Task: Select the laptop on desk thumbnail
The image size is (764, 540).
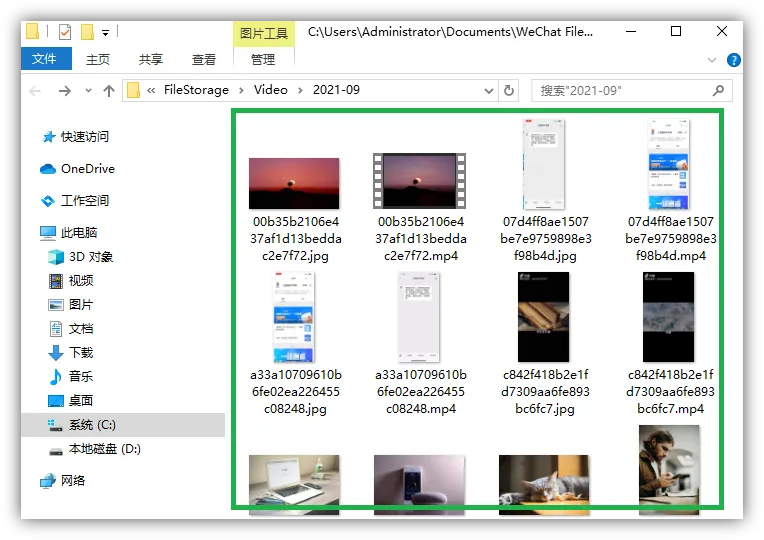Action: coord(294,484)
